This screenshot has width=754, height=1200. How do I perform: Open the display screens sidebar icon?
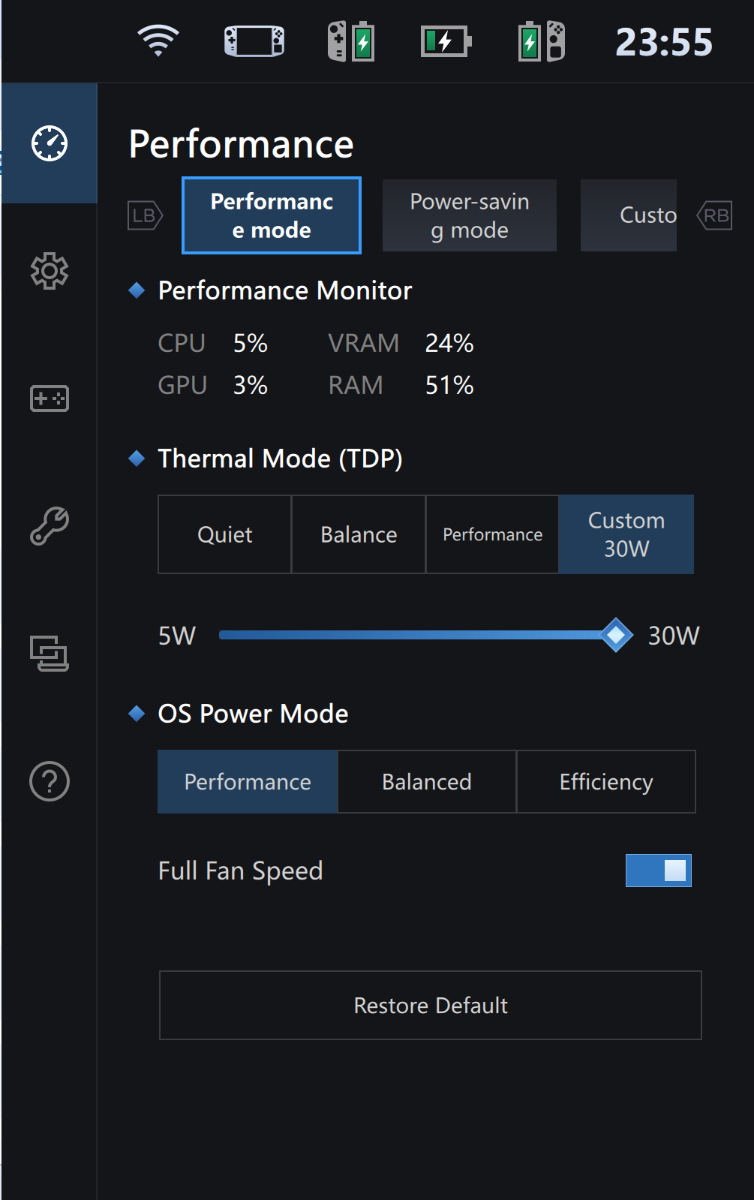pyautogui.click(x=49, y=654)
